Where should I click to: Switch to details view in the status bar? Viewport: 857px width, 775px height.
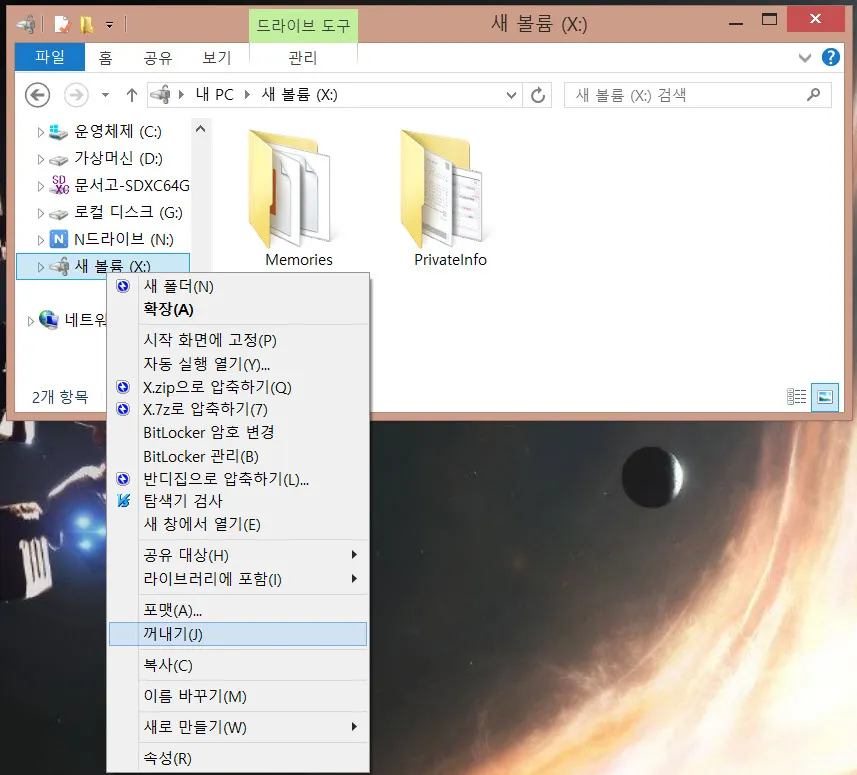(797, 396)
